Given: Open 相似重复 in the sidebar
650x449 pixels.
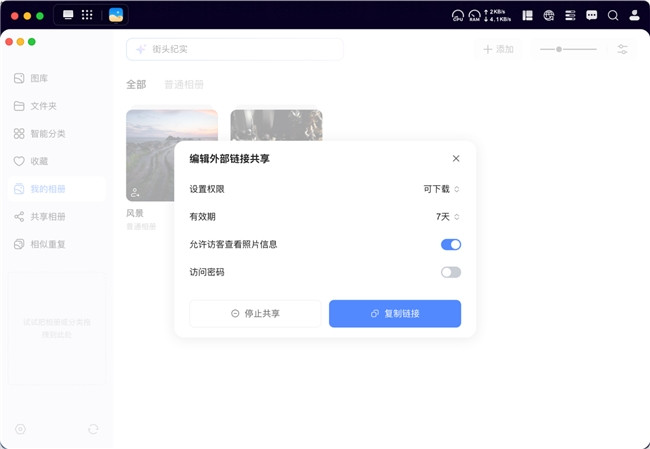Looking at the screenshot, I should [57, 244].
